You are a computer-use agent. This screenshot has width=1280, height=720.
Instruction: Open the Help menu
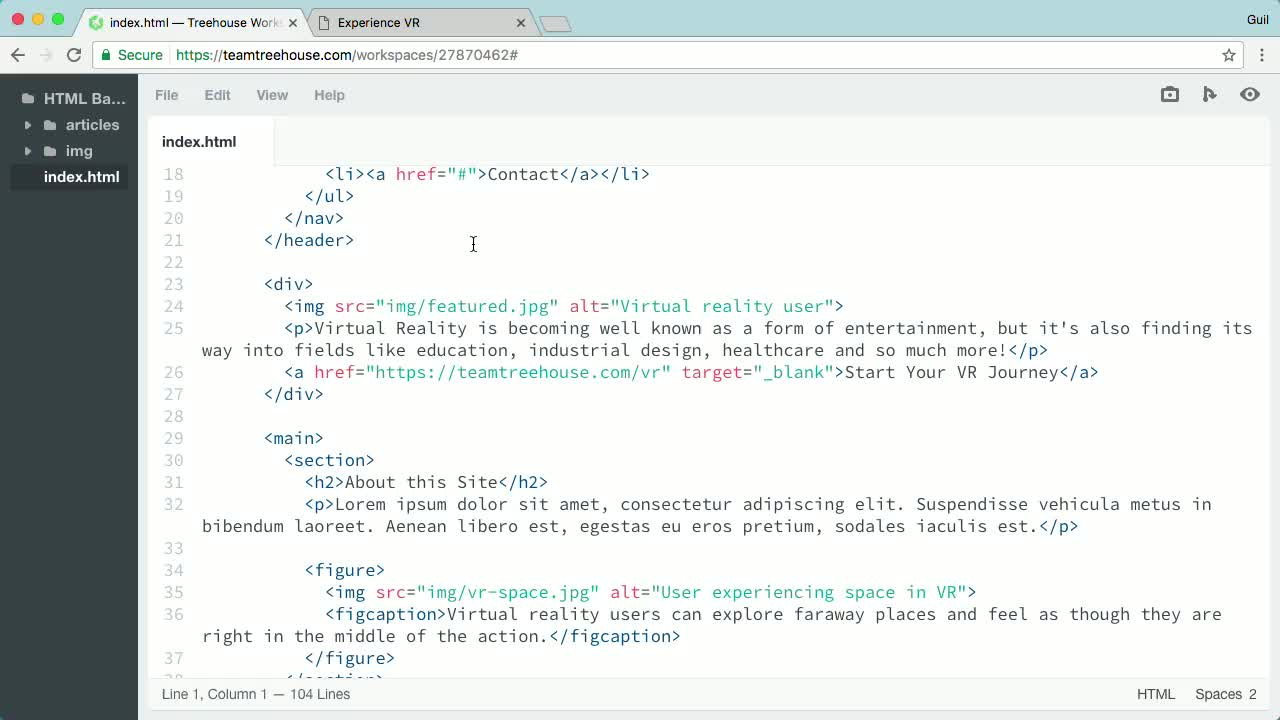click(329, 95)
